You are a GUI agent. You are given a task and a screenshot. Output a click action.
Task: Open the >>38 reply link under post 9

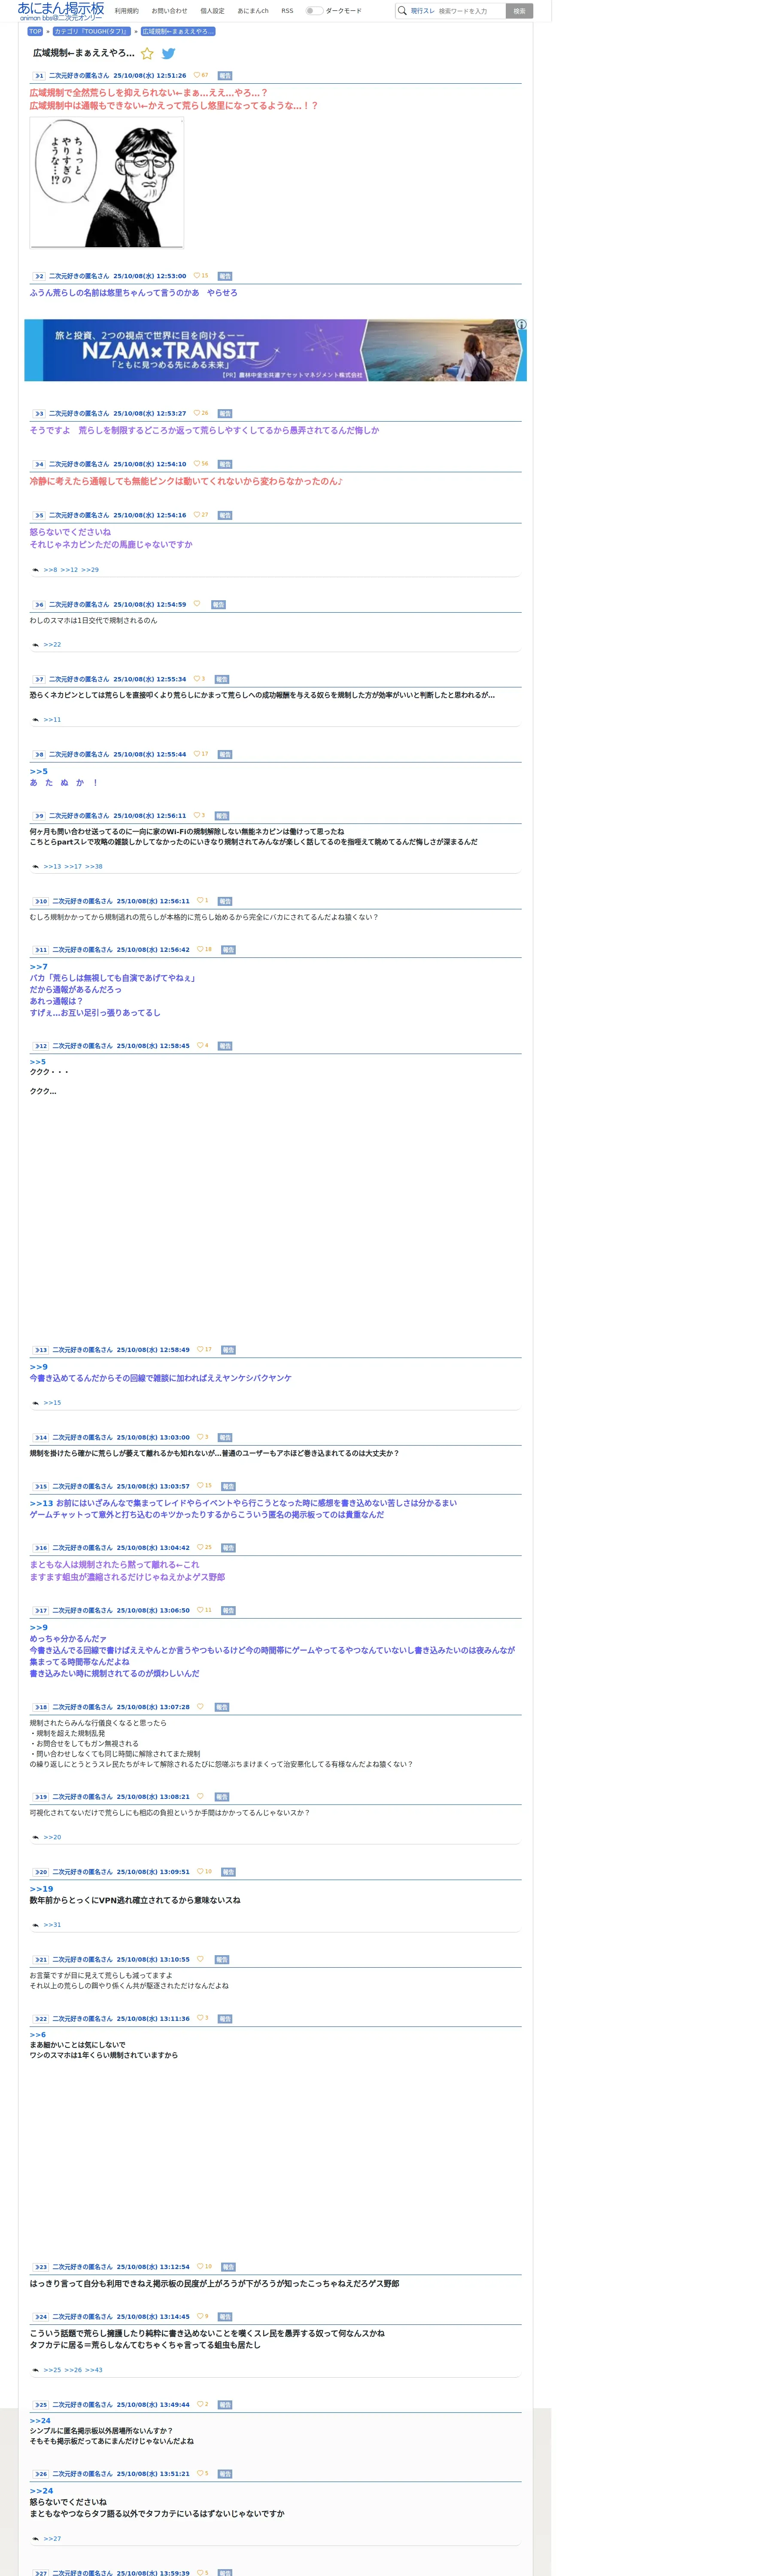pyautogui.click(x=94, y=867)
